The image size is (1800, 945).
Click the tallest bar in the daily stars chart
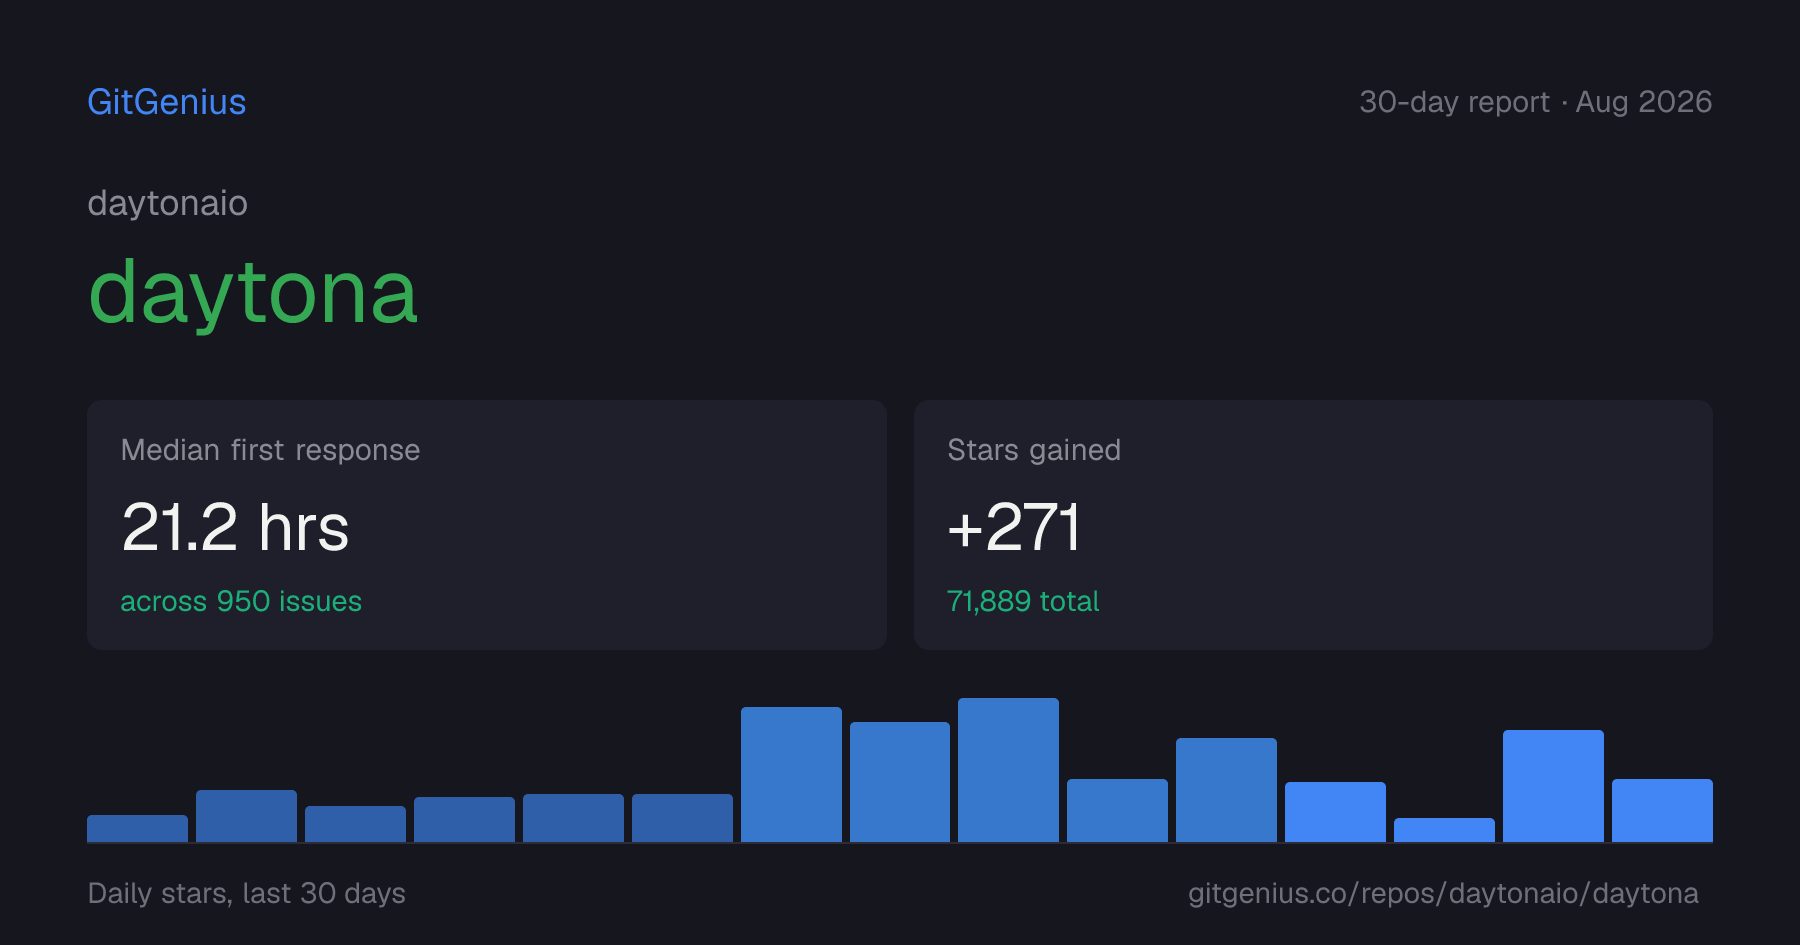click(x=1008, y=770)
